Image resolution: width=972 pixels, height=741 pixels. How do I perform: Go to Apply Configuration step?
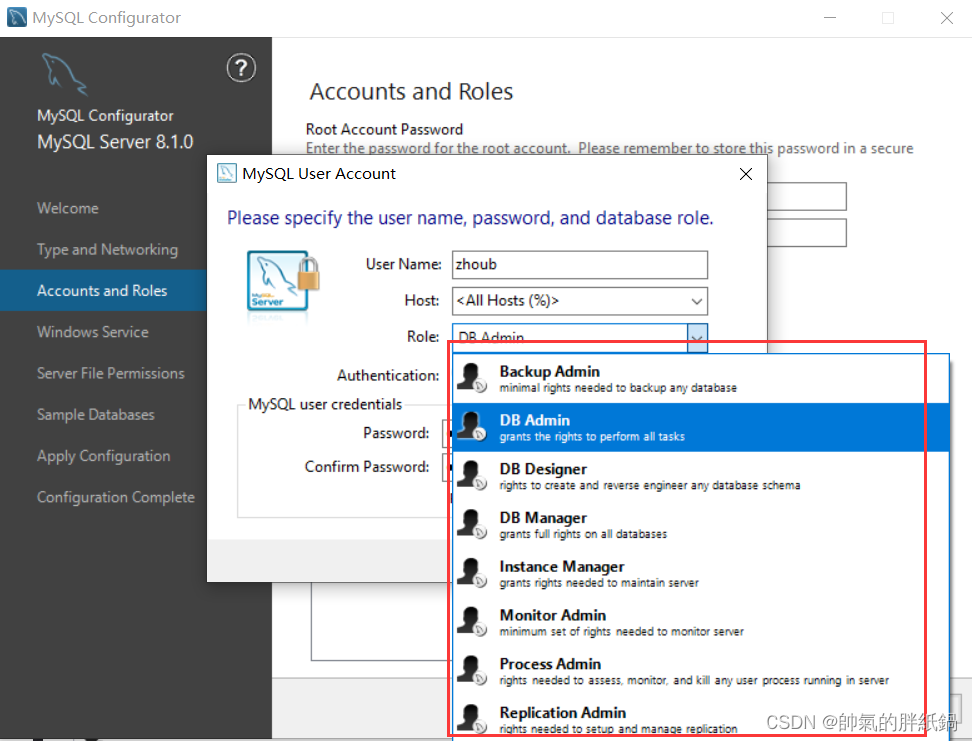pyautogui.click(x=104, y=456)
